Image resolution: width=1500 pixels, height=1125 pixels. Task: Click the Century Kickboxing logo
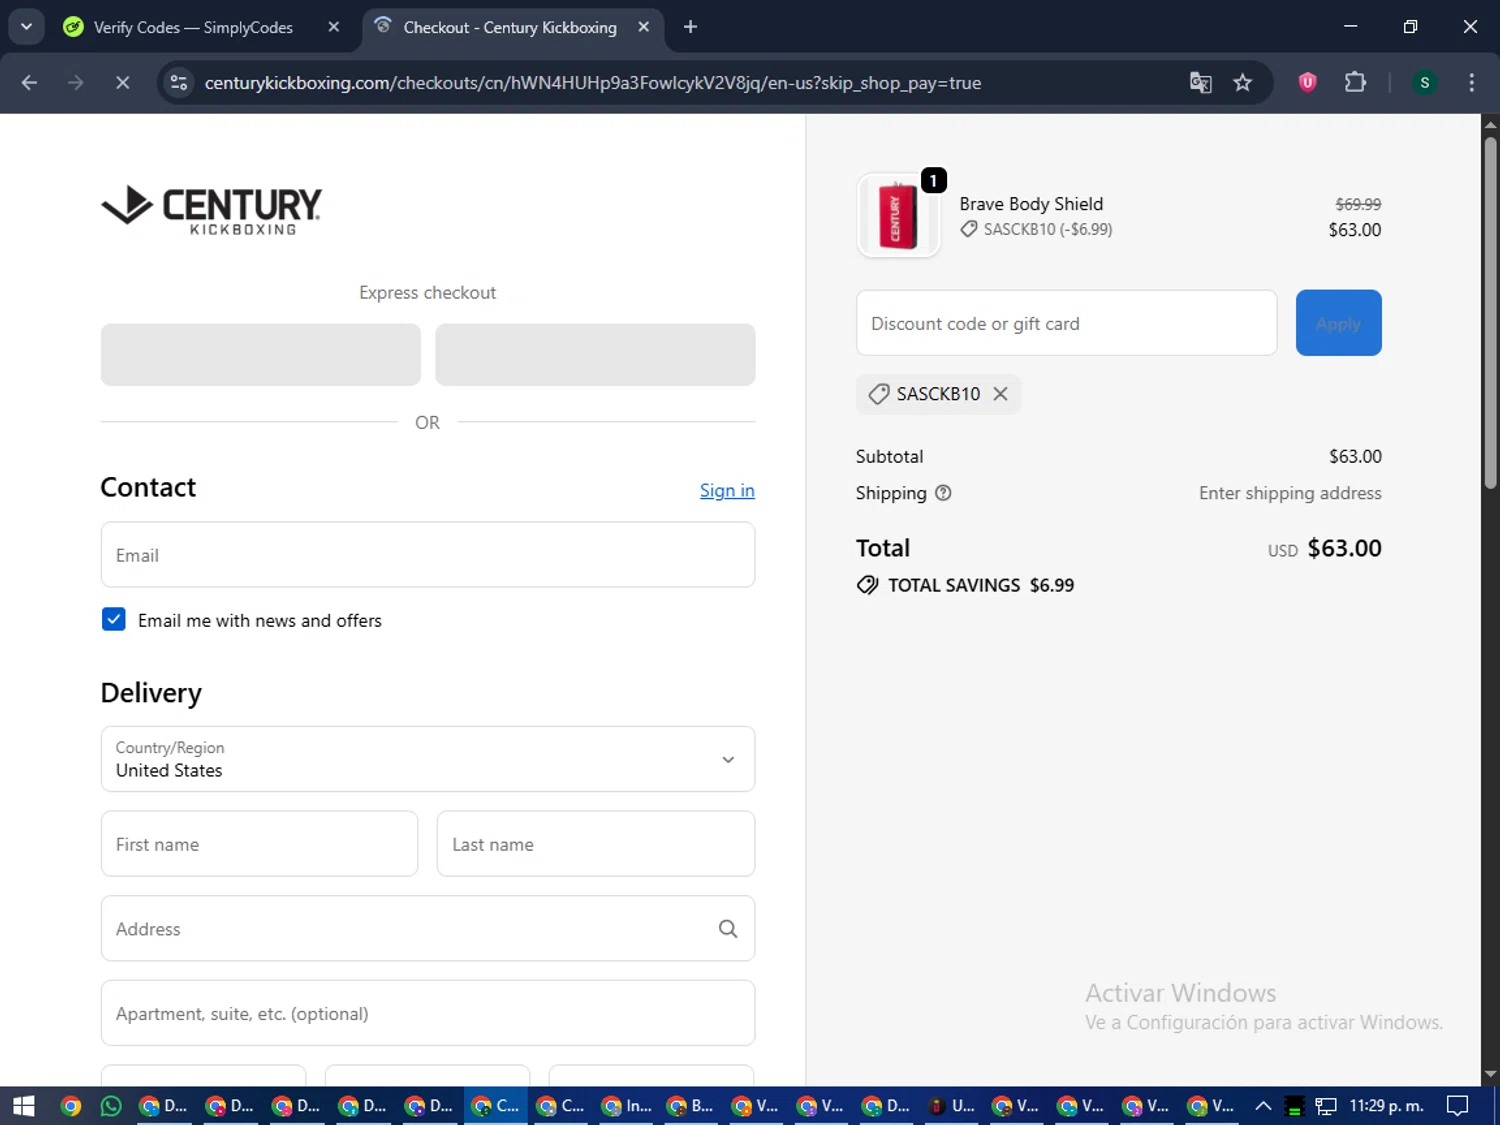click(212, 210)
